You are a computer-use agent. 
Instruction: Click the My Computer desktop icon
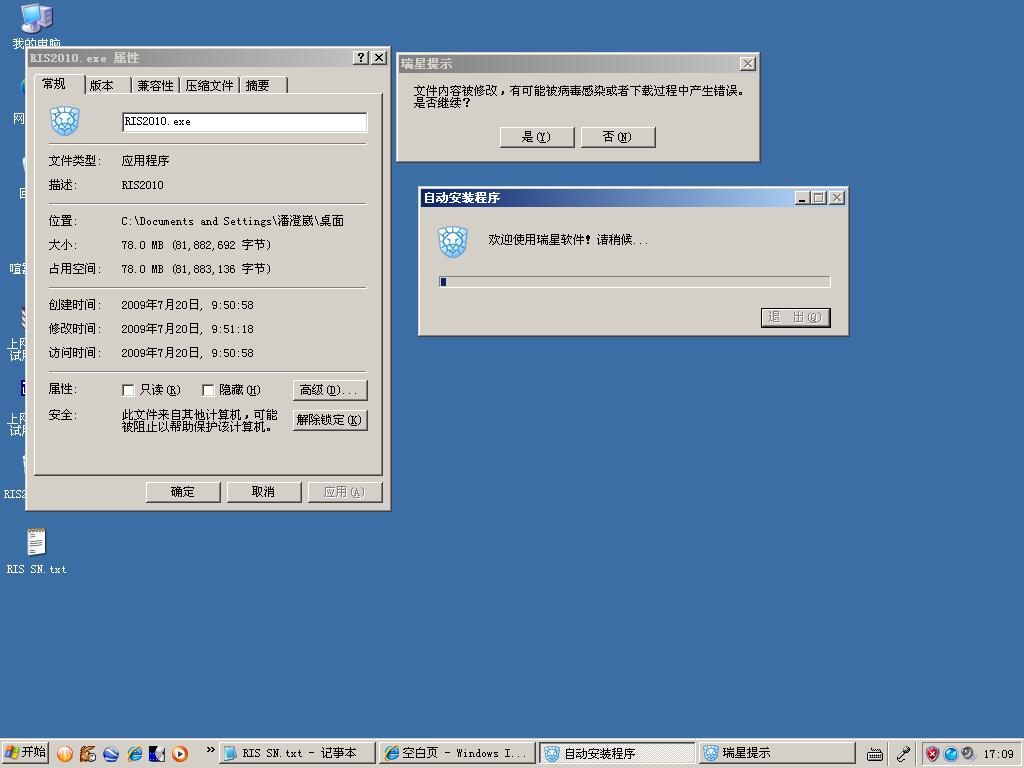[36, 19]
